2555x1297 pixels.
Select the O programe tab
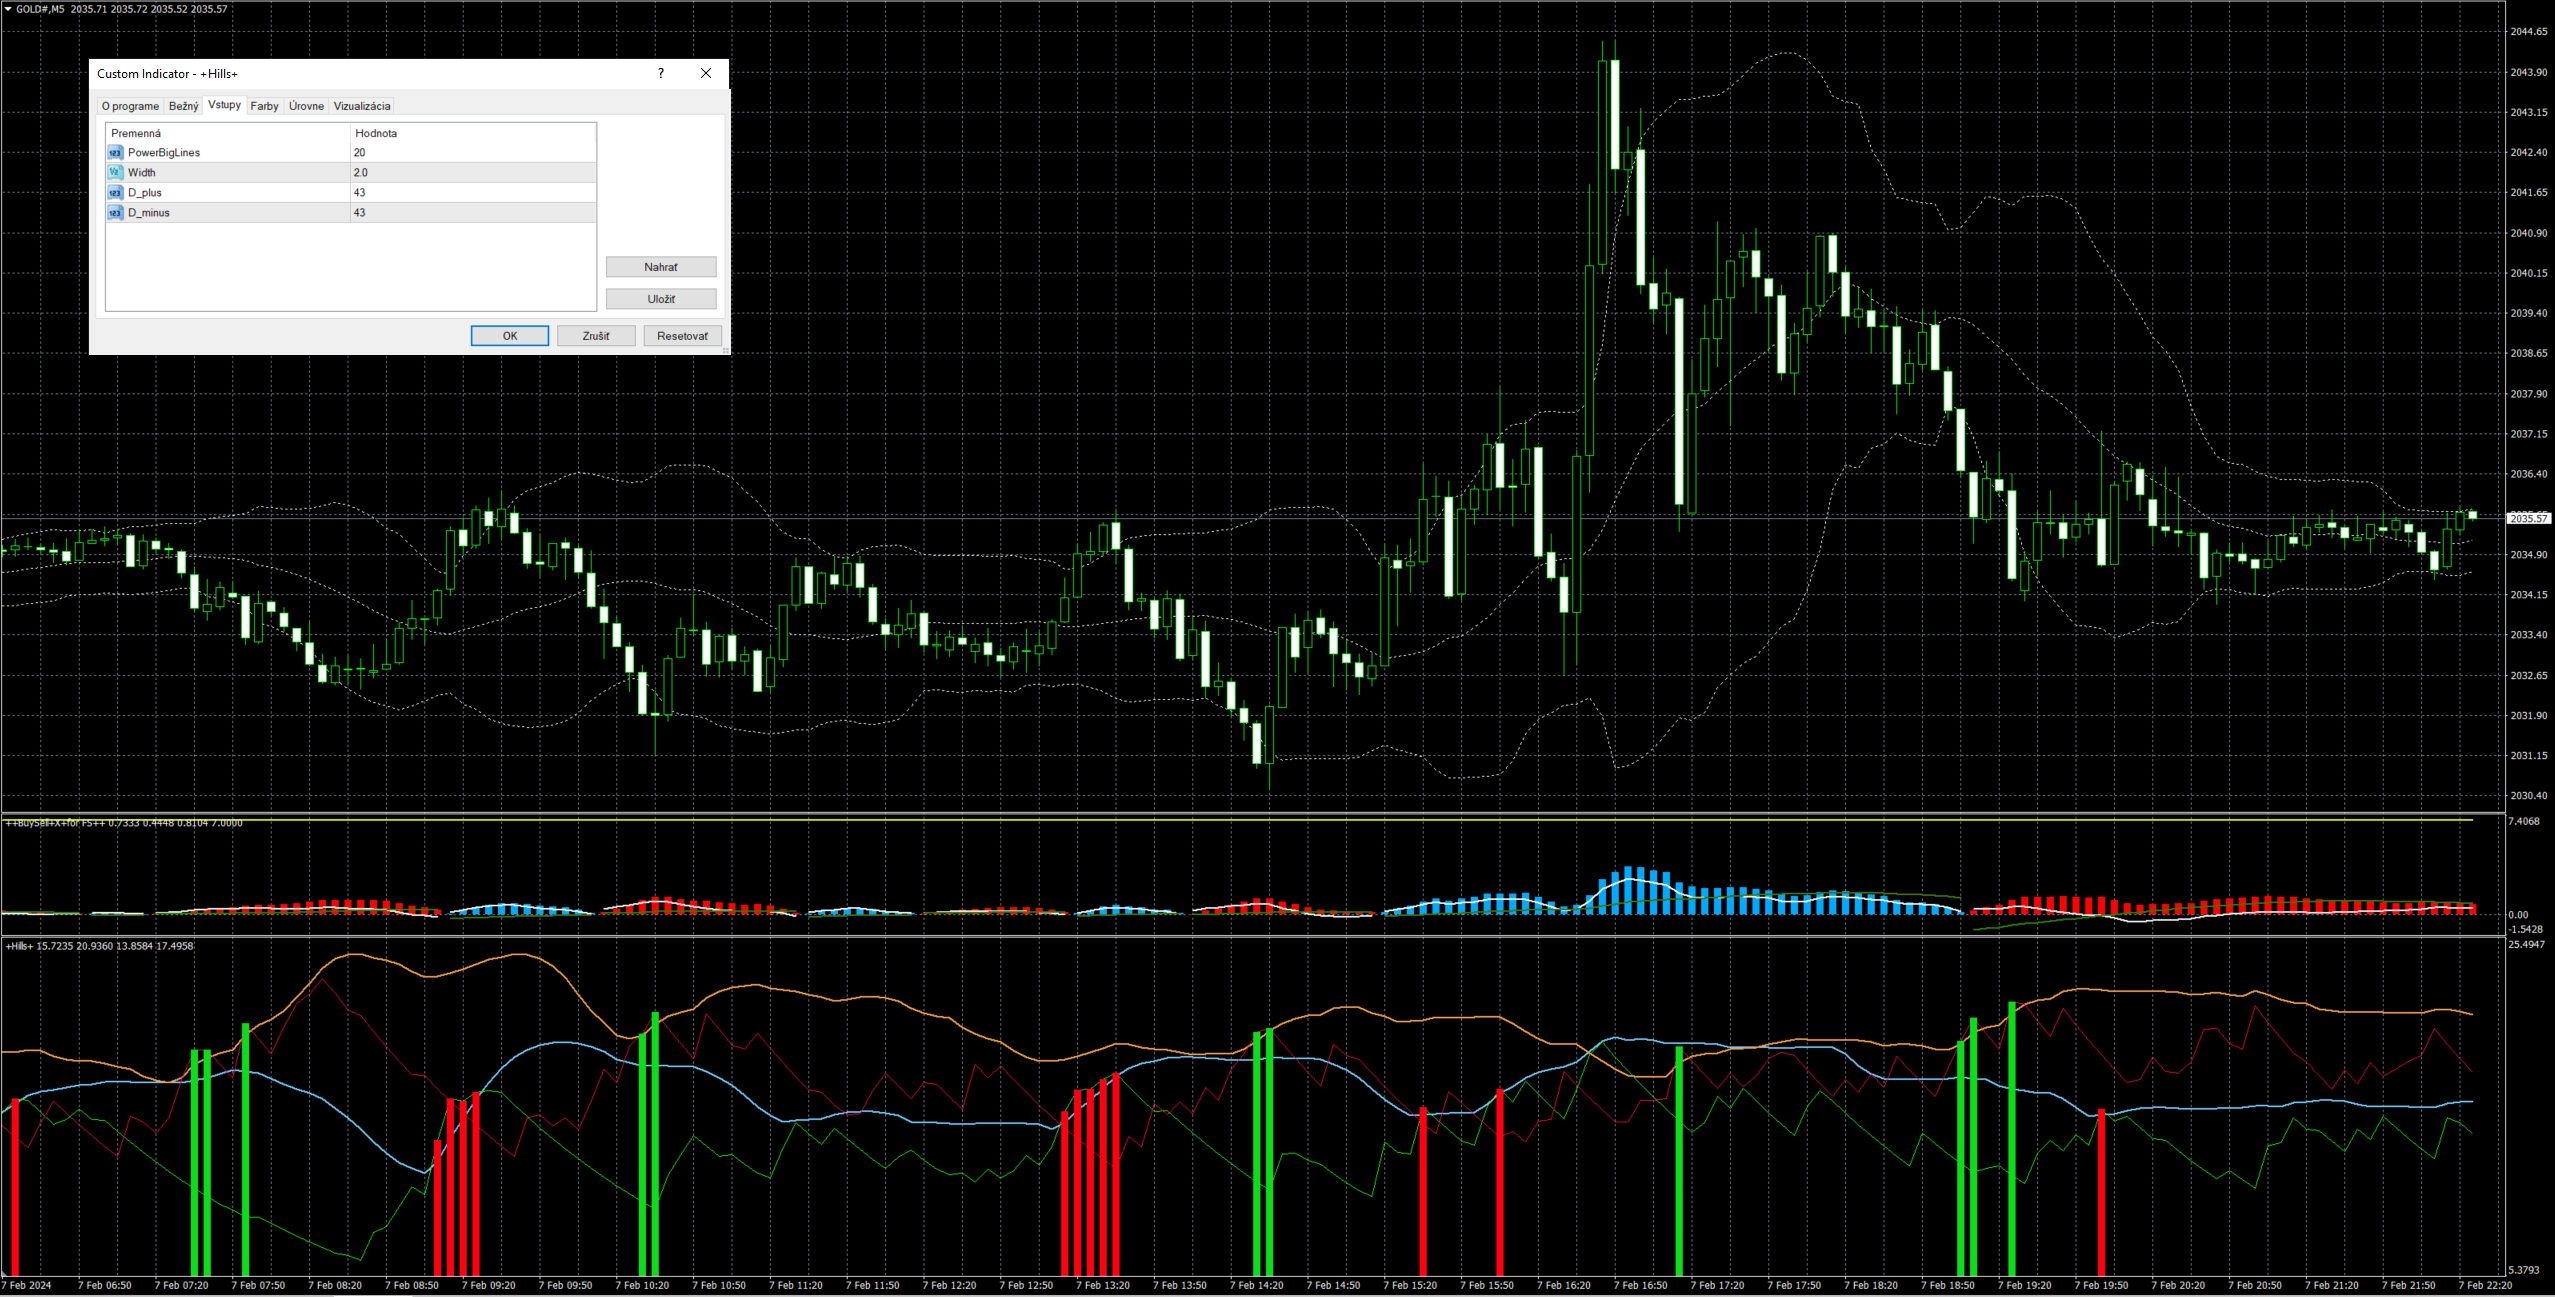coord(130,106)
